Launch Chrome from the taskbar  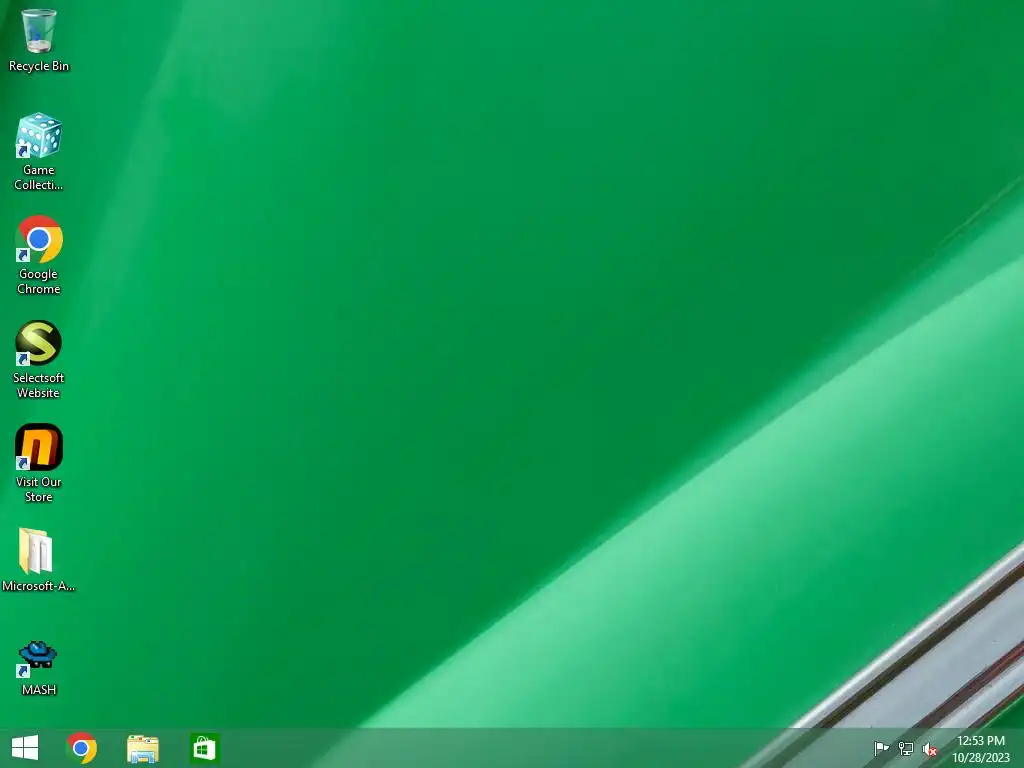tap(82, 748)
